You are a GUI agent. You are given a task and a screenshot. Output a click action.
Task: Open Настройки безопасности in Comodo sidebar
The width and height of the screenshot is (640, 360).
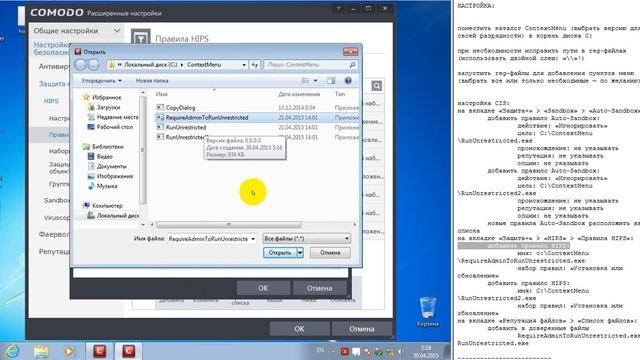pyautogui.click(x=52, y=49)
